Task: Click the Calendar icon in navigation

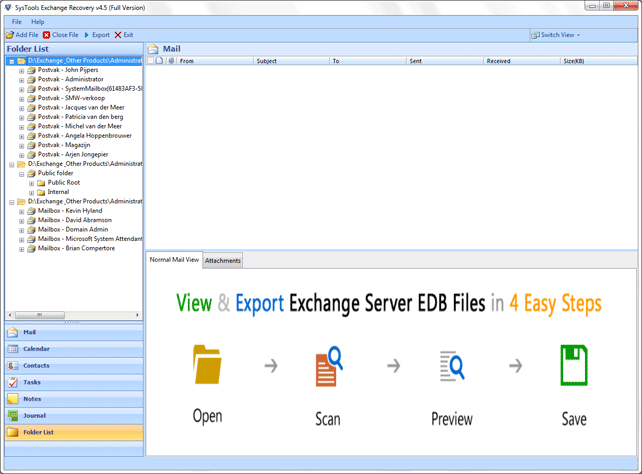Action: click(x=13, y=349)
